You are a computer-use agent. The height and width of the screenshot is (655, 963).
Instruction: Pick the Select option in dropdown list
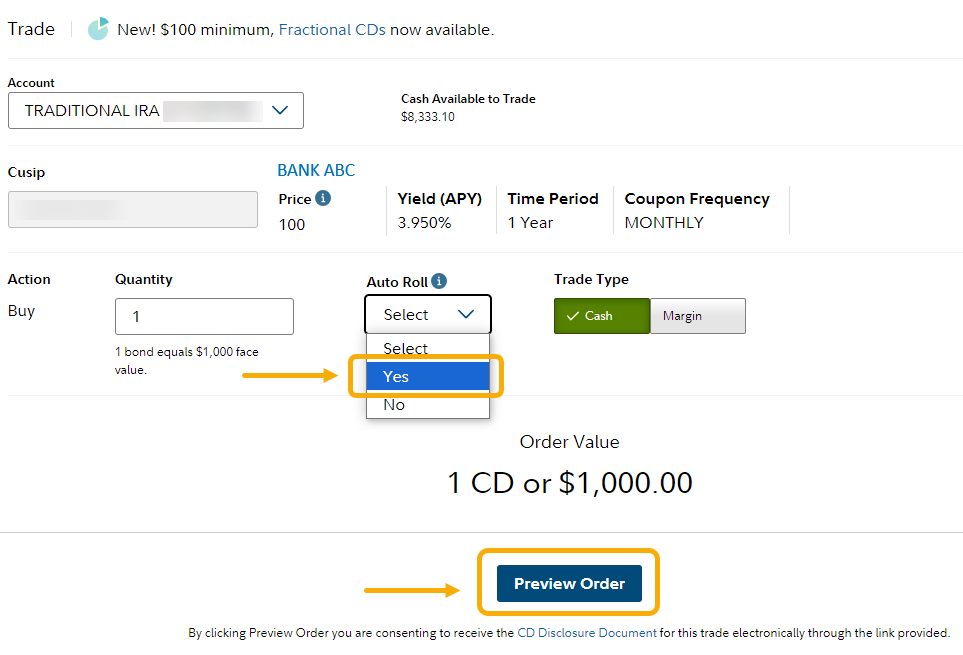[428, 348]
